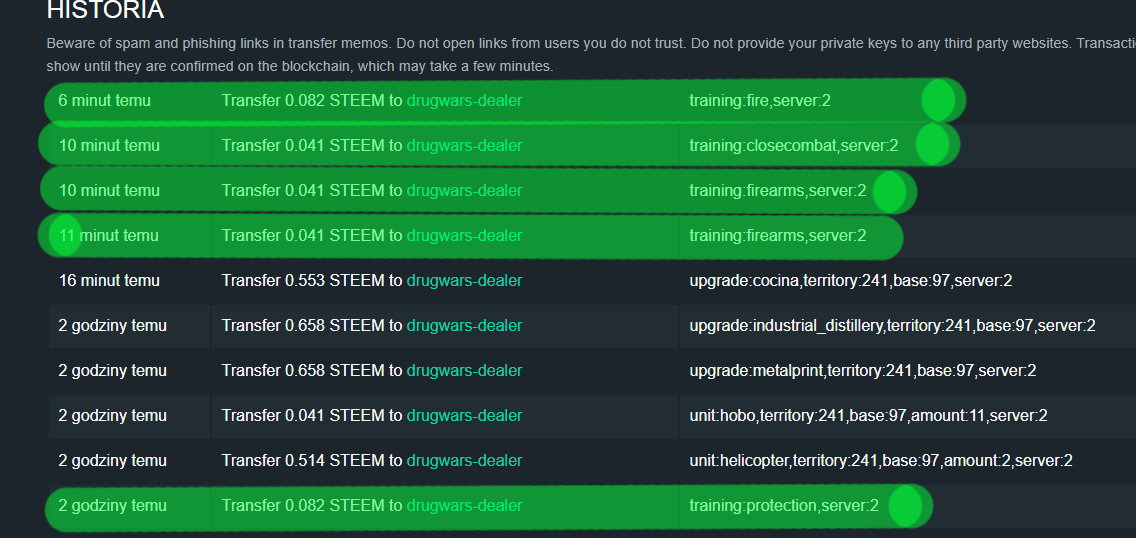Follow drugwars-dealer link in training:protection row

pyautogui.click(x=464, y=505)
